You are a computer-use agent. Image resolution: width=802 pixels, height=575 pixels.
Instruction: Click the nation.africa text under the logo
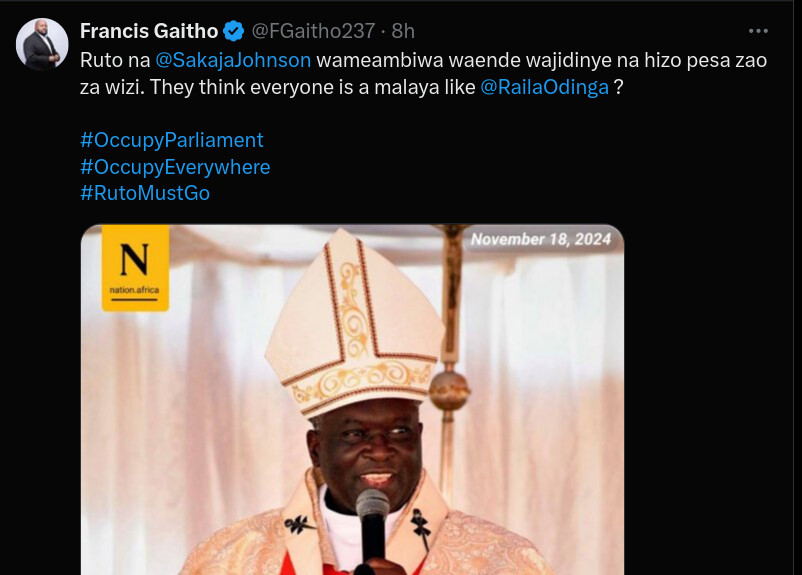(x=134, y=294)
